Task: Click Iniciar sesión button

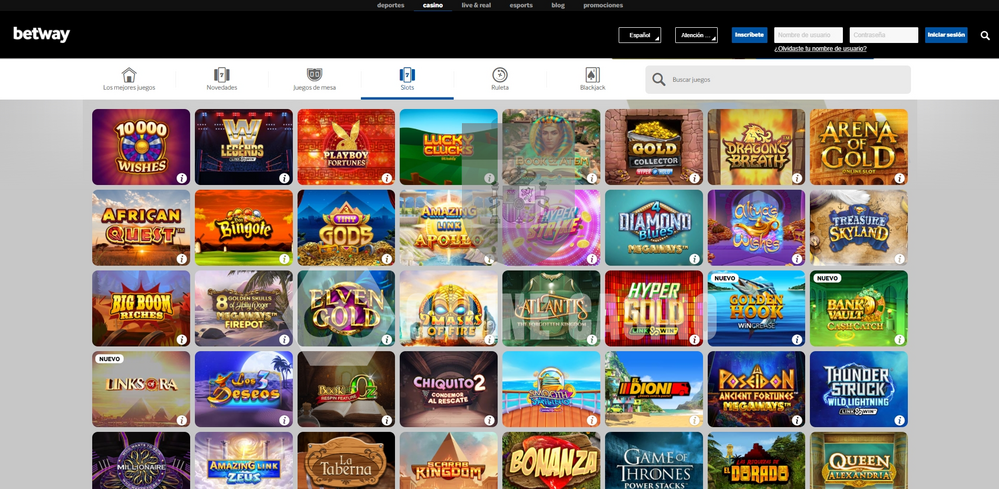Action: click(x=946, y=35)
